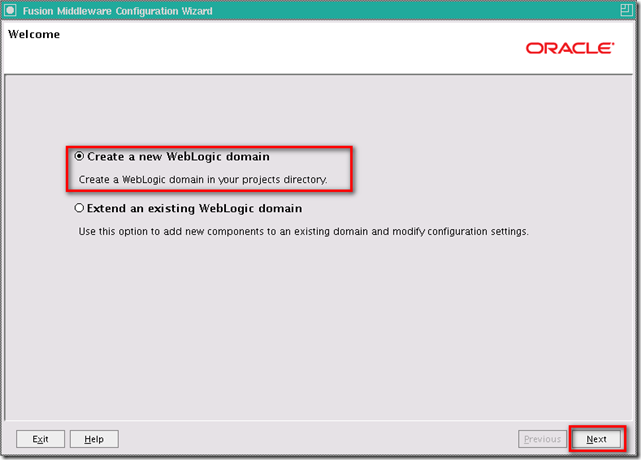This screenshot has width=641, height=460.
Task: Click the window menu icon in title bar
Action: [10, 10]
